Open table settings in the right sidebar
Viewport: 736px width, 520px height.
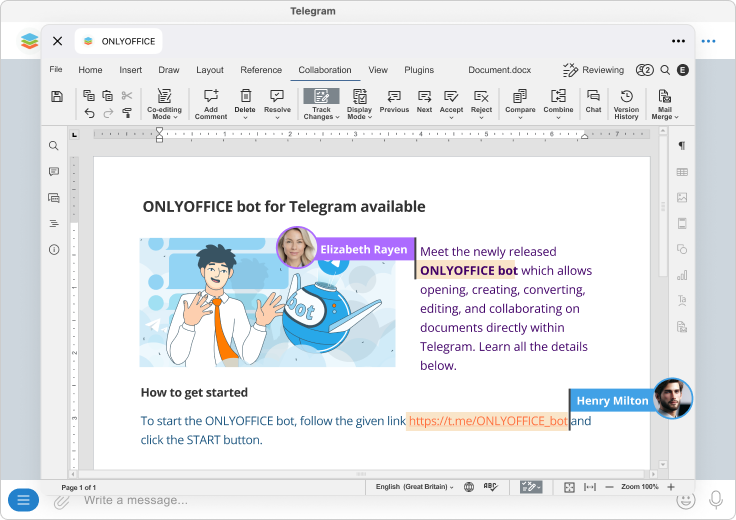point(682,172)
